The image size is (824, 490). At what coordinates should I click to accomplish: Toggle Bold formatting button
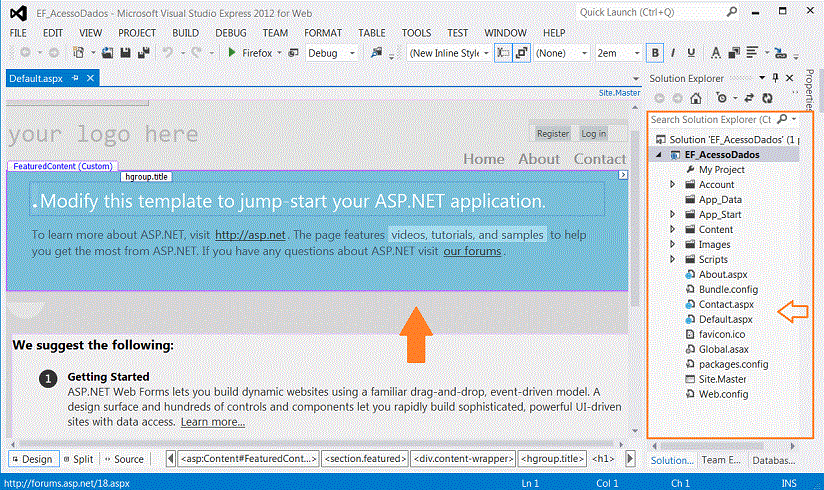pyautogui.click(x=655, y=53)
